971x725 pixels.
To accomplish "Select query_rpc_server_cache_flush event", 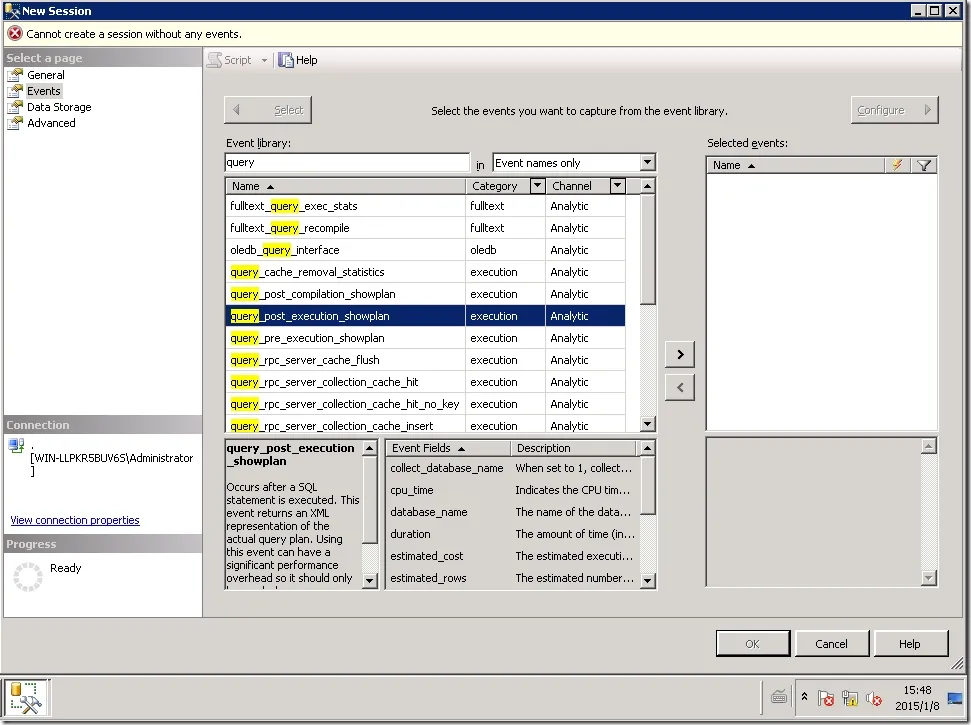I will coord(425,360).
